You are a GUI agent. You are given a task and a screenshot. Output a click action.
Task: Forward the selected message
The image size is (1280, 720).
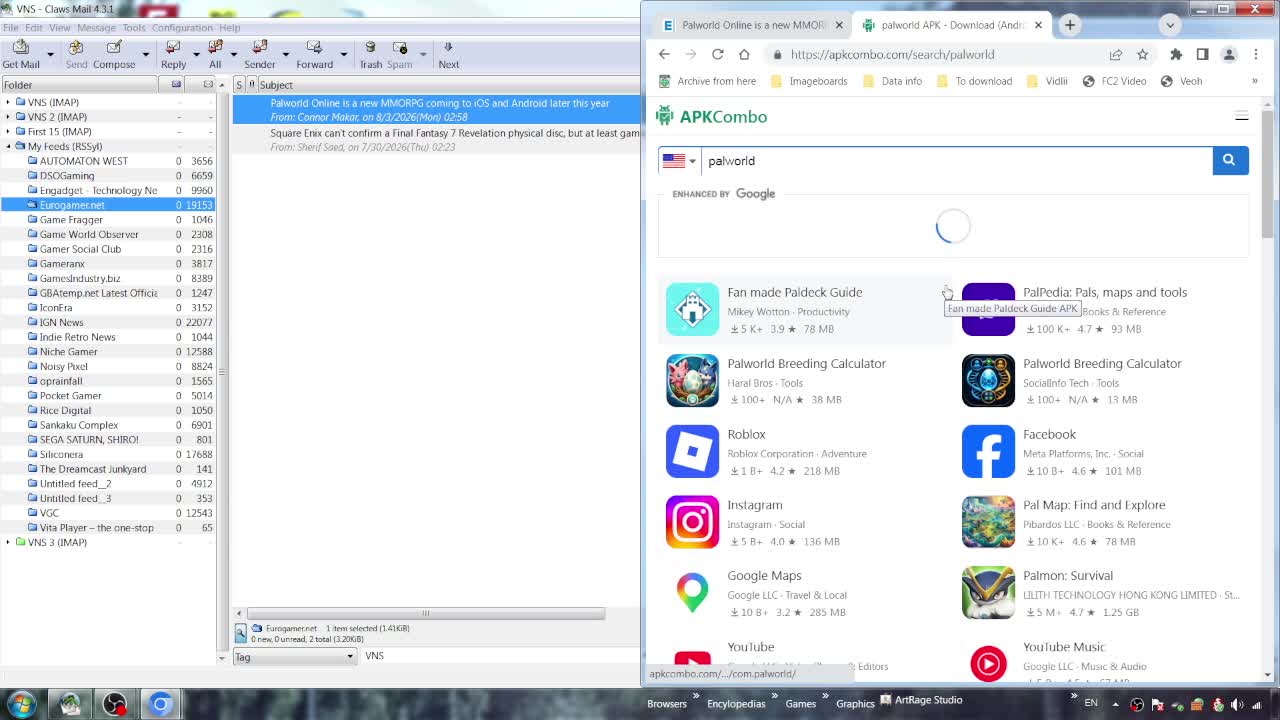314,54
